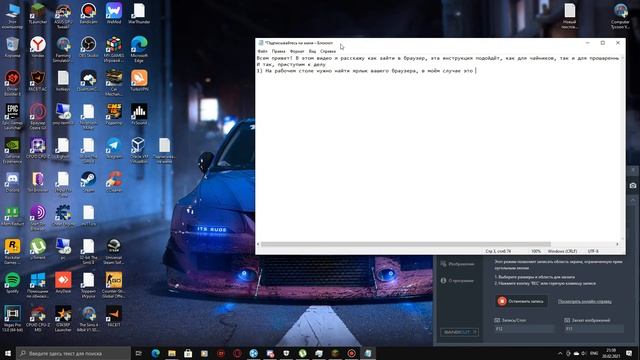This screenshot has height=360, width=640.
Task: Click the F12 record hotkey field
Action: [524, 329]
